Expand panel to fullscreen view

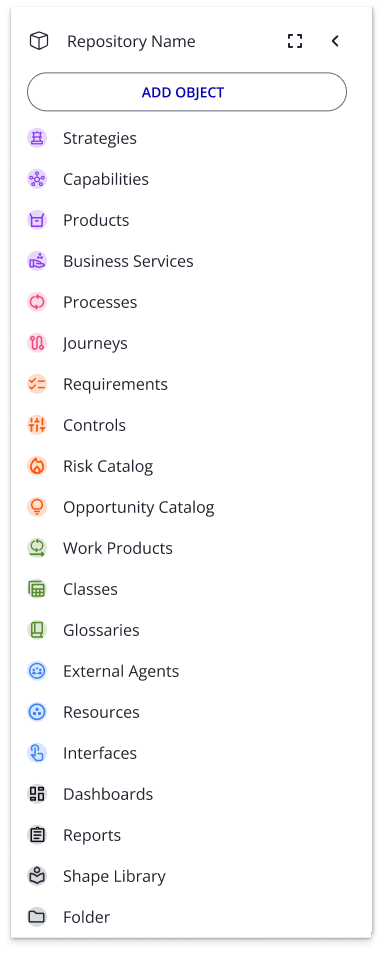pos(295,41)
